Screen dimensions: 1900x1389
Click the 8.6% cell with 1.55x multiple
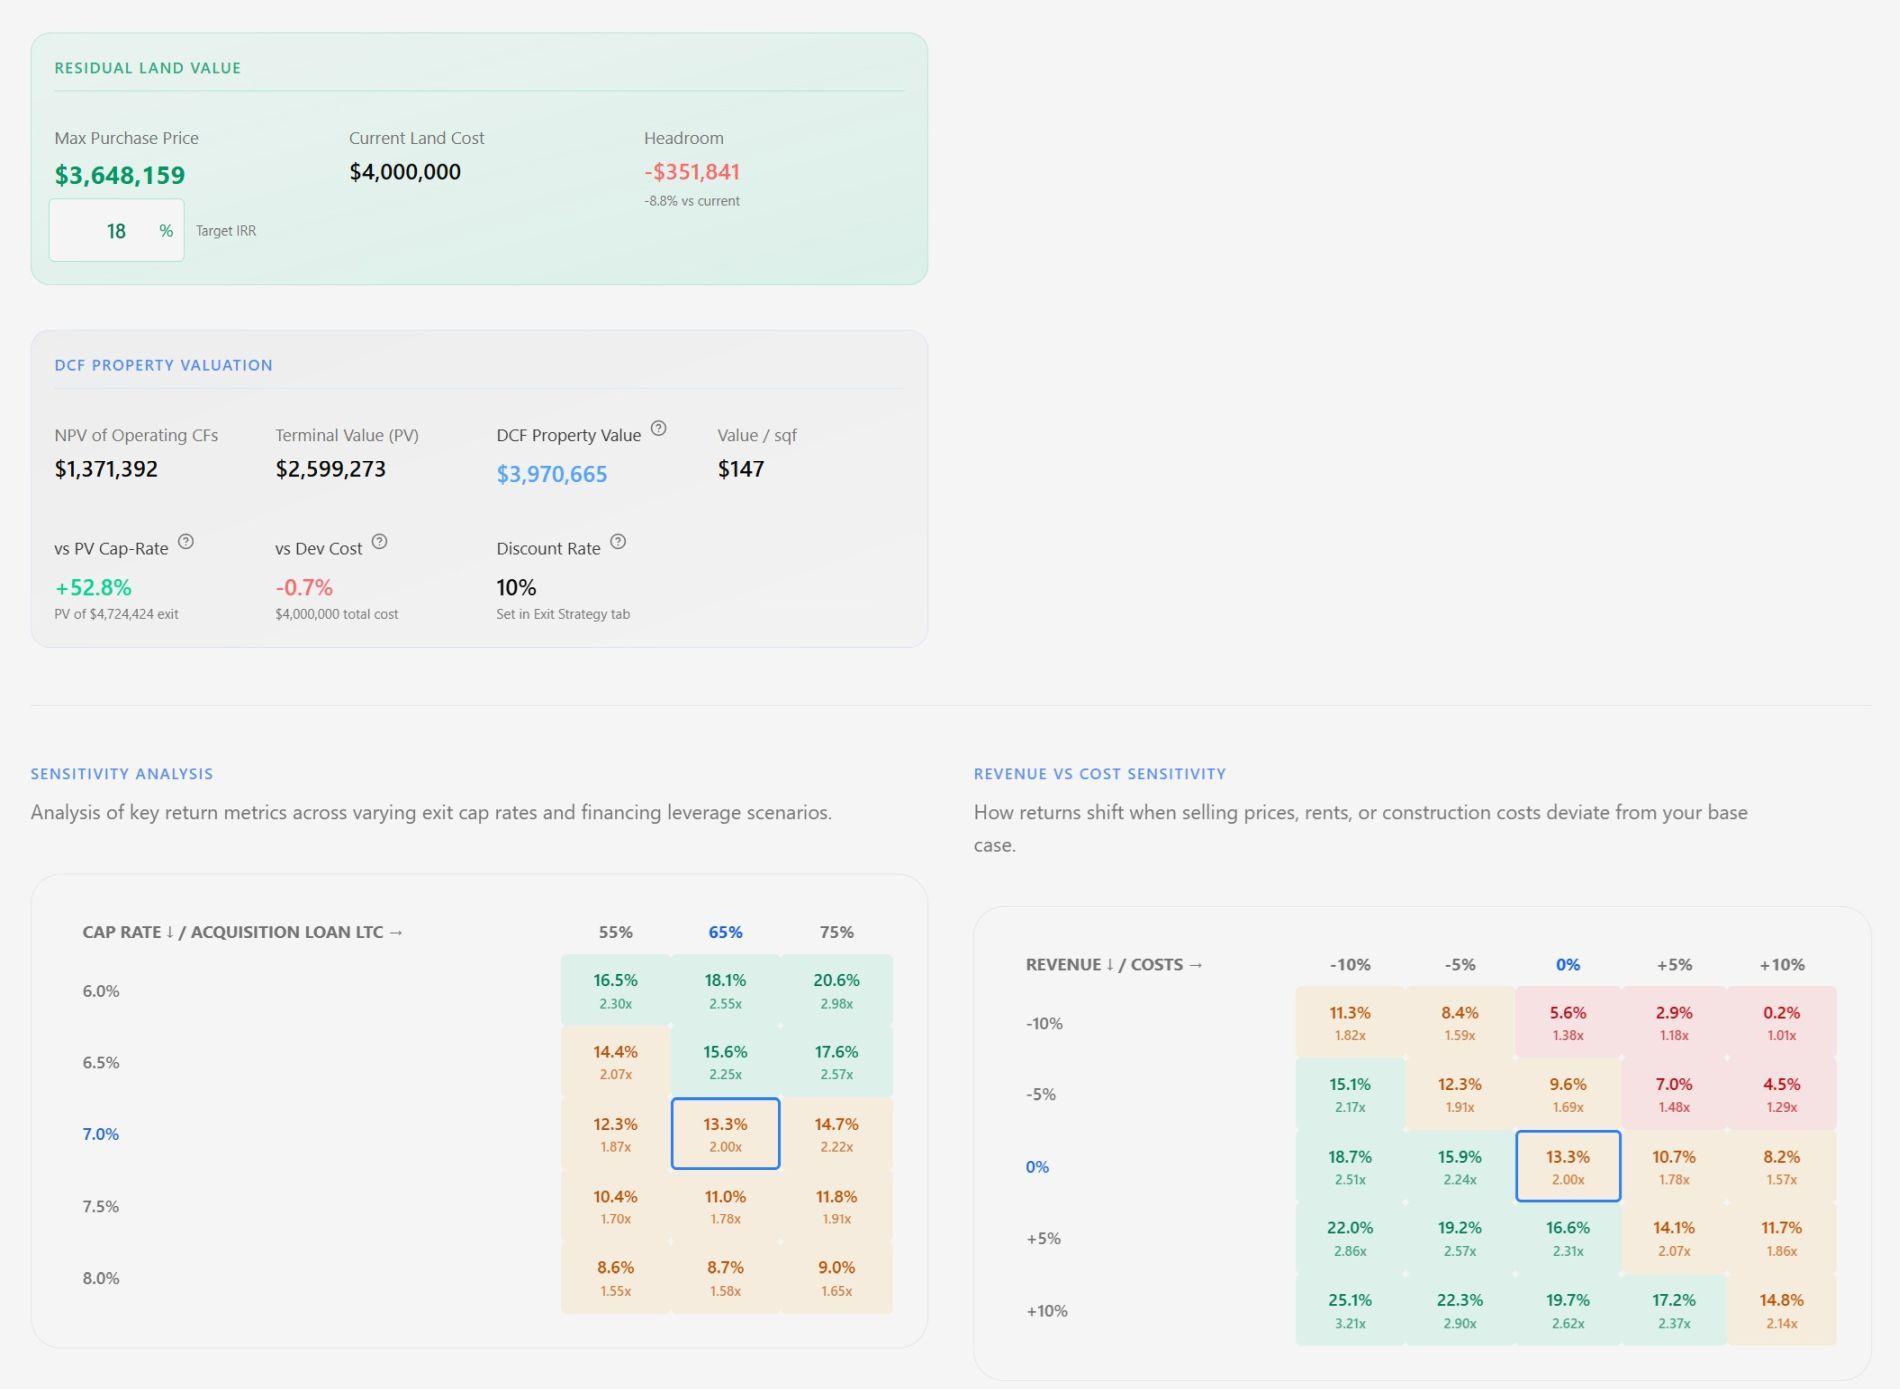pyautogui.click(x=615, y=1278)
